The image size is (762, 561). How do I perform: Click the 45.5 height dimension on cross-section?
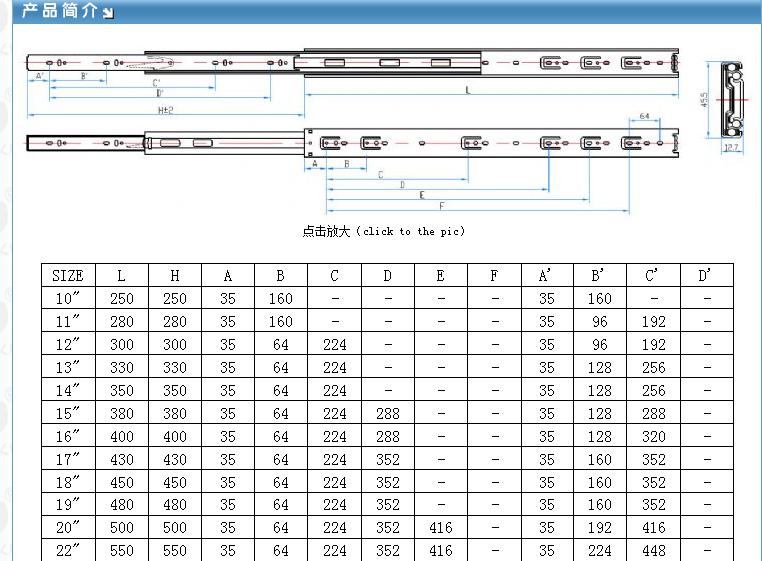coord(705,100)
